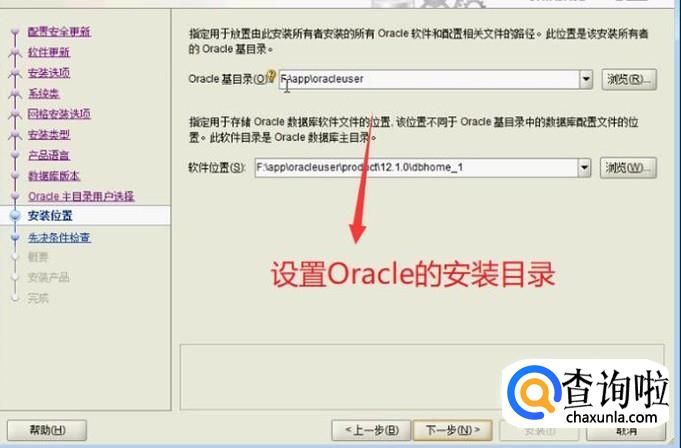Browse for Oracle base directory with 浏览(R)
The height and width of the screenshot is (448, 681).
pyautogui.click(x=629, y=79)
